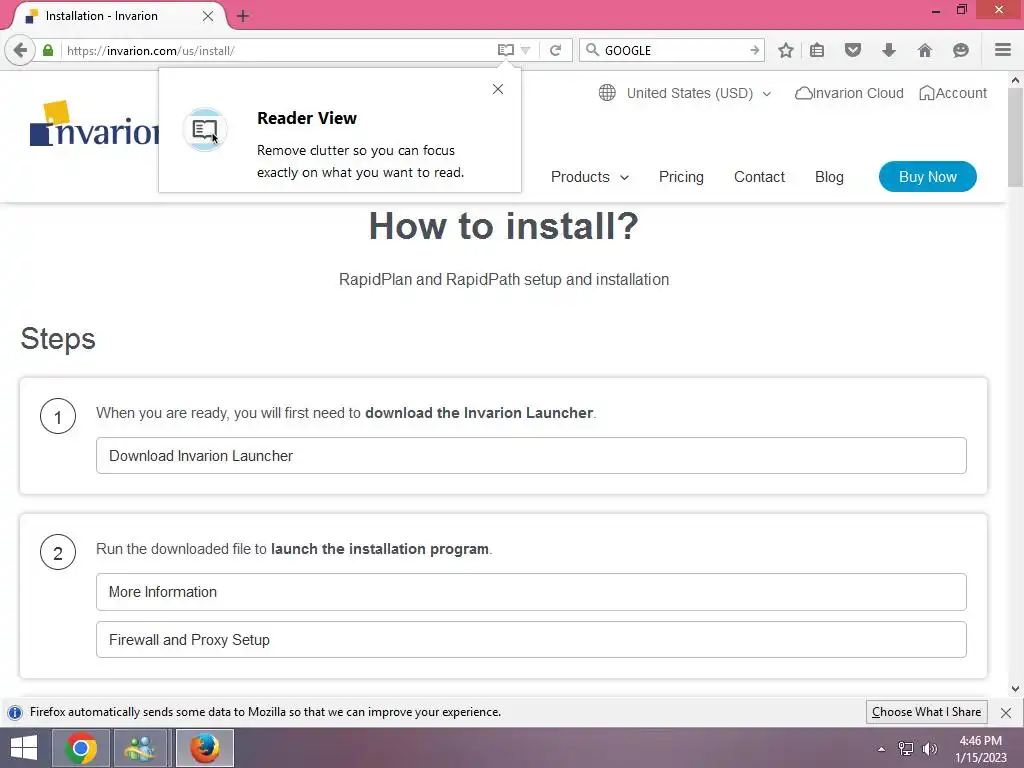This screenshot has width=1024, height=768.
Task: Open Chrome from the taskbar
Action: [x=81, y=748]
